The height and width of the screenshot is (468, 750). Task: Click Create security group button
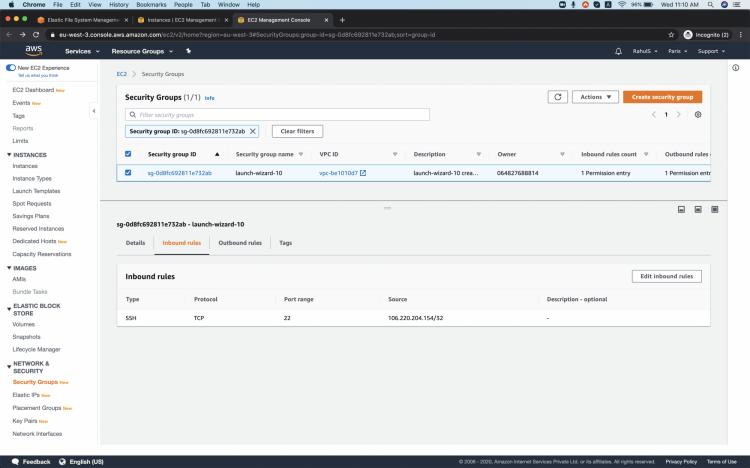tap(662, 97)
